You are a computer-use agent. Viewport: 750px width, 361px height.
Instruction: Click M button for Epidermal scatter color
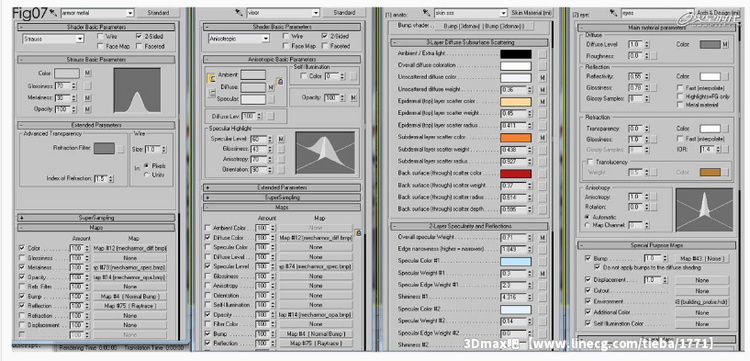click(x=542, y=101)
